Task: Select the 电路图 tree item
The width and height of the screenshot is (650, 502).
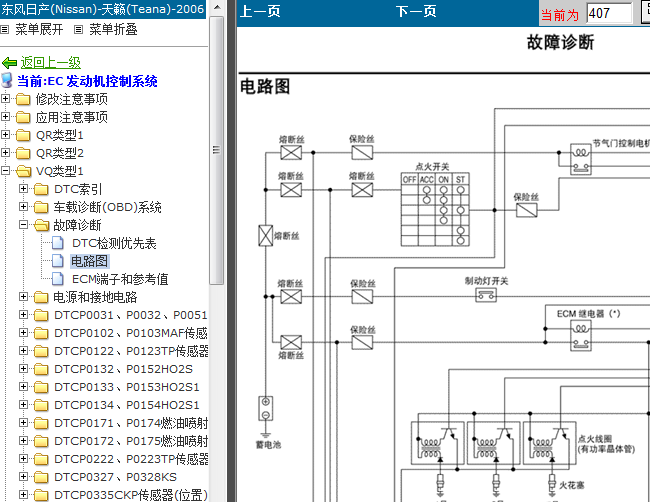Action: click(x=90, y=261)
